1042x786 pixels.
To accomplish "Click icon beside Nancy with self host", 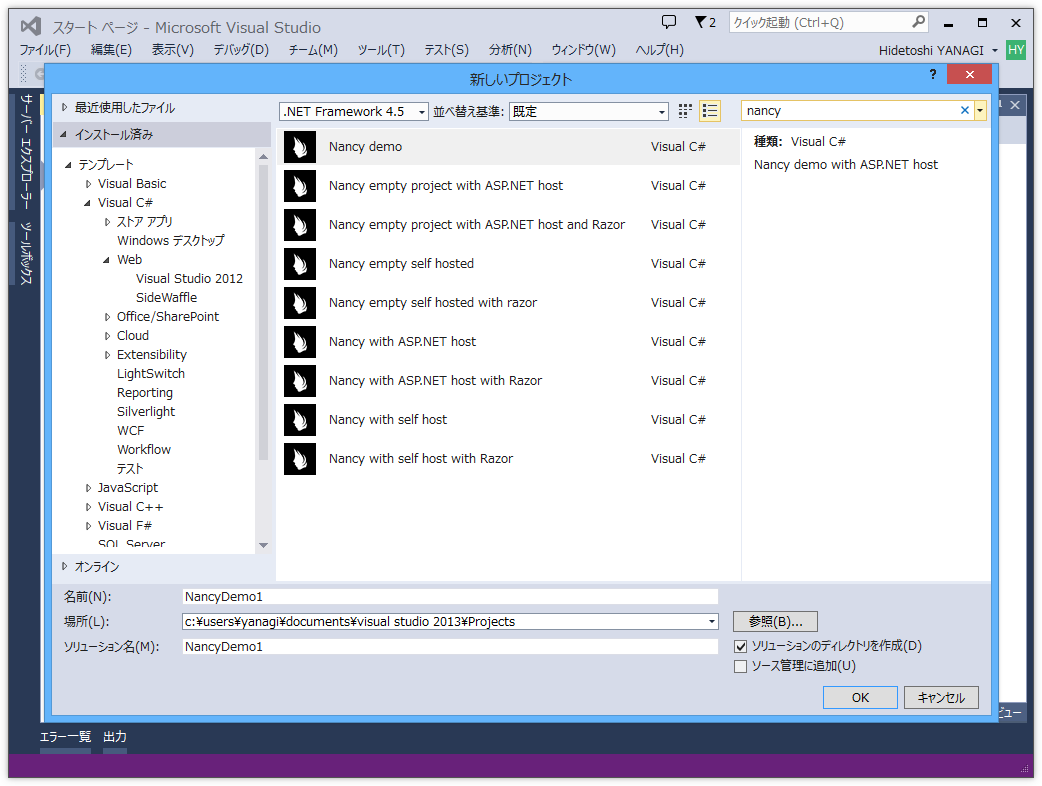I will pos(300,420).
